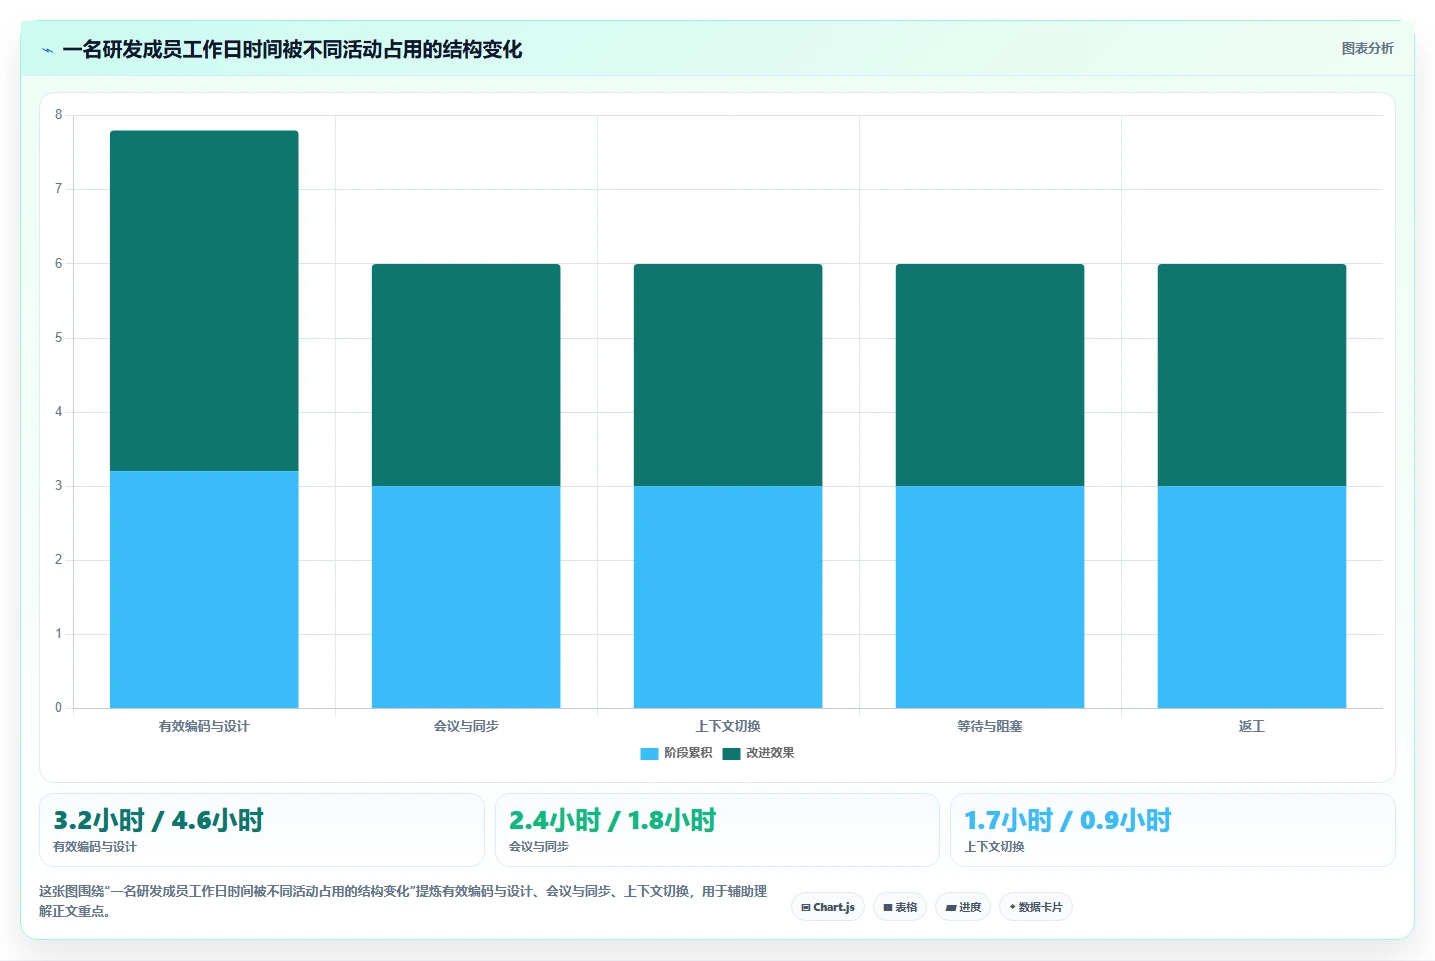Click the lightning icon beside the chart title
Viewport: 1435px width, 961px height.
click(47, 50)
